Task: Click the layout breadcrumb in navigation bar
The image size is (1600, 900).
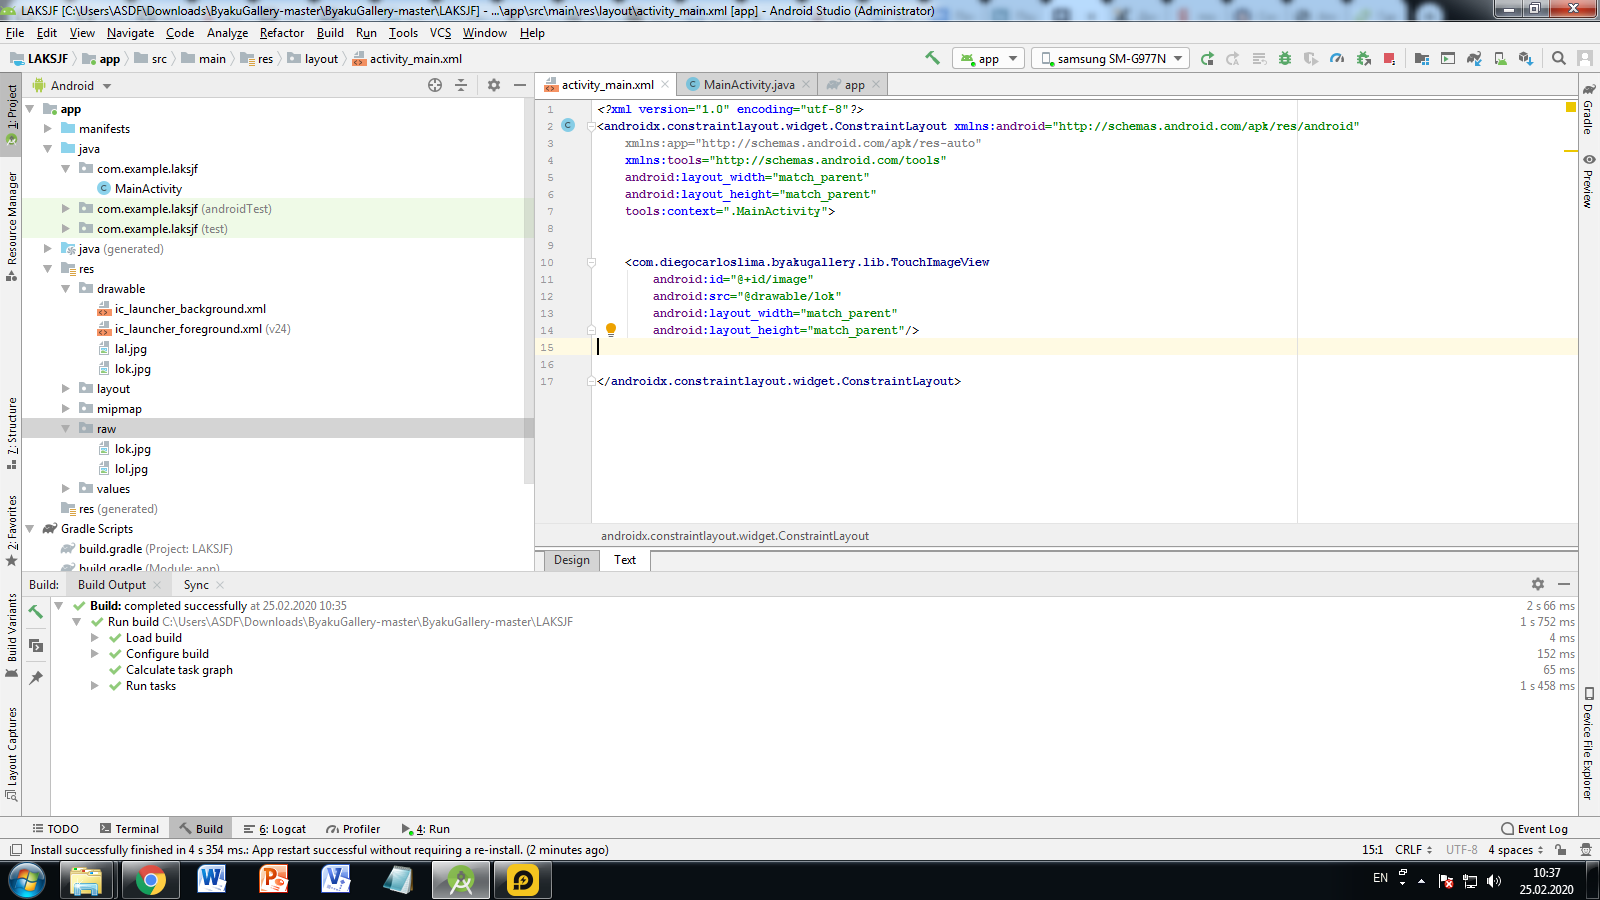Action: 313,59
